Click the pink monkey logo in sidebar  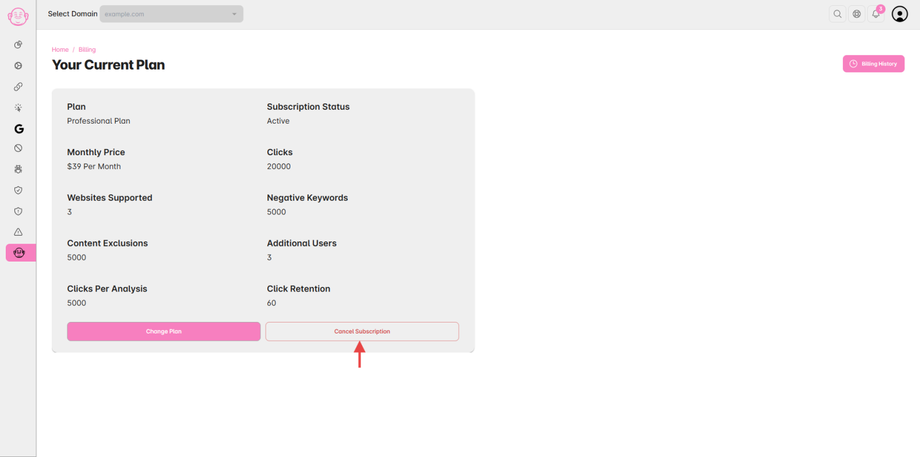18,16
